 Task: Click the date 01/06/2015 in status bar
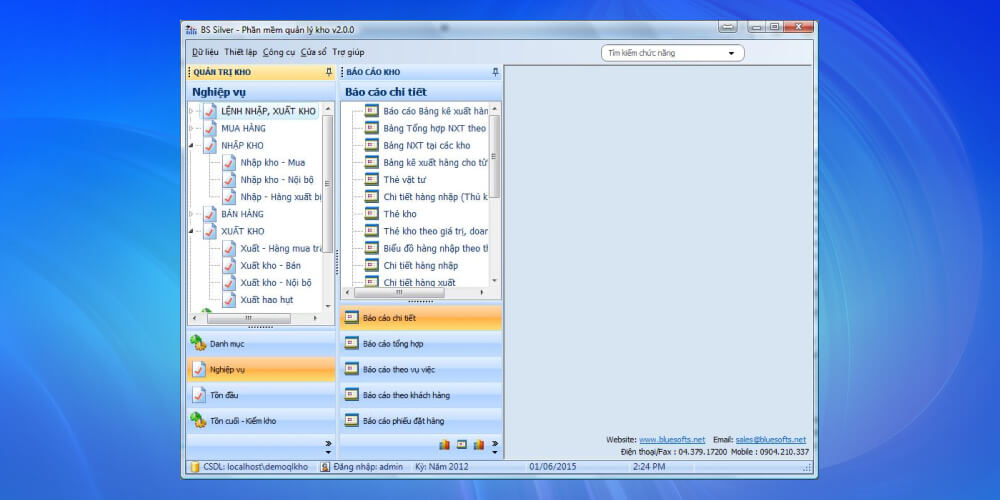(x=552, y=467)
